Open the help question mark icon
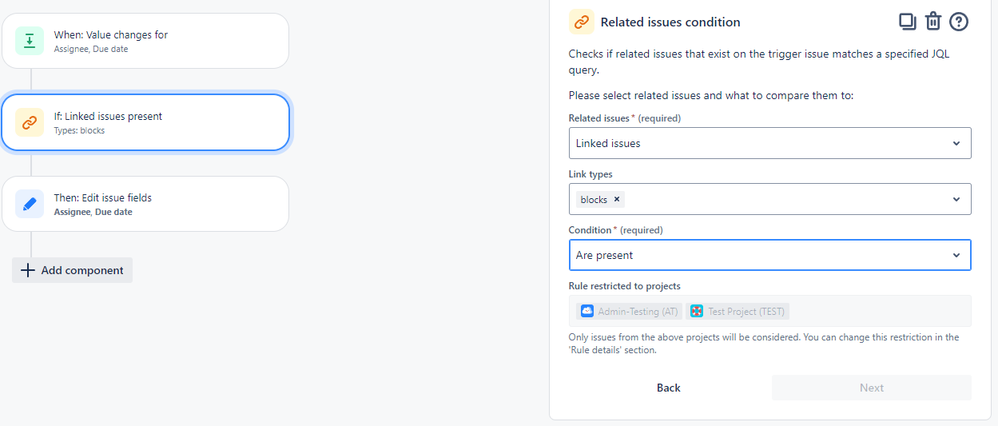 click(959, 21)
